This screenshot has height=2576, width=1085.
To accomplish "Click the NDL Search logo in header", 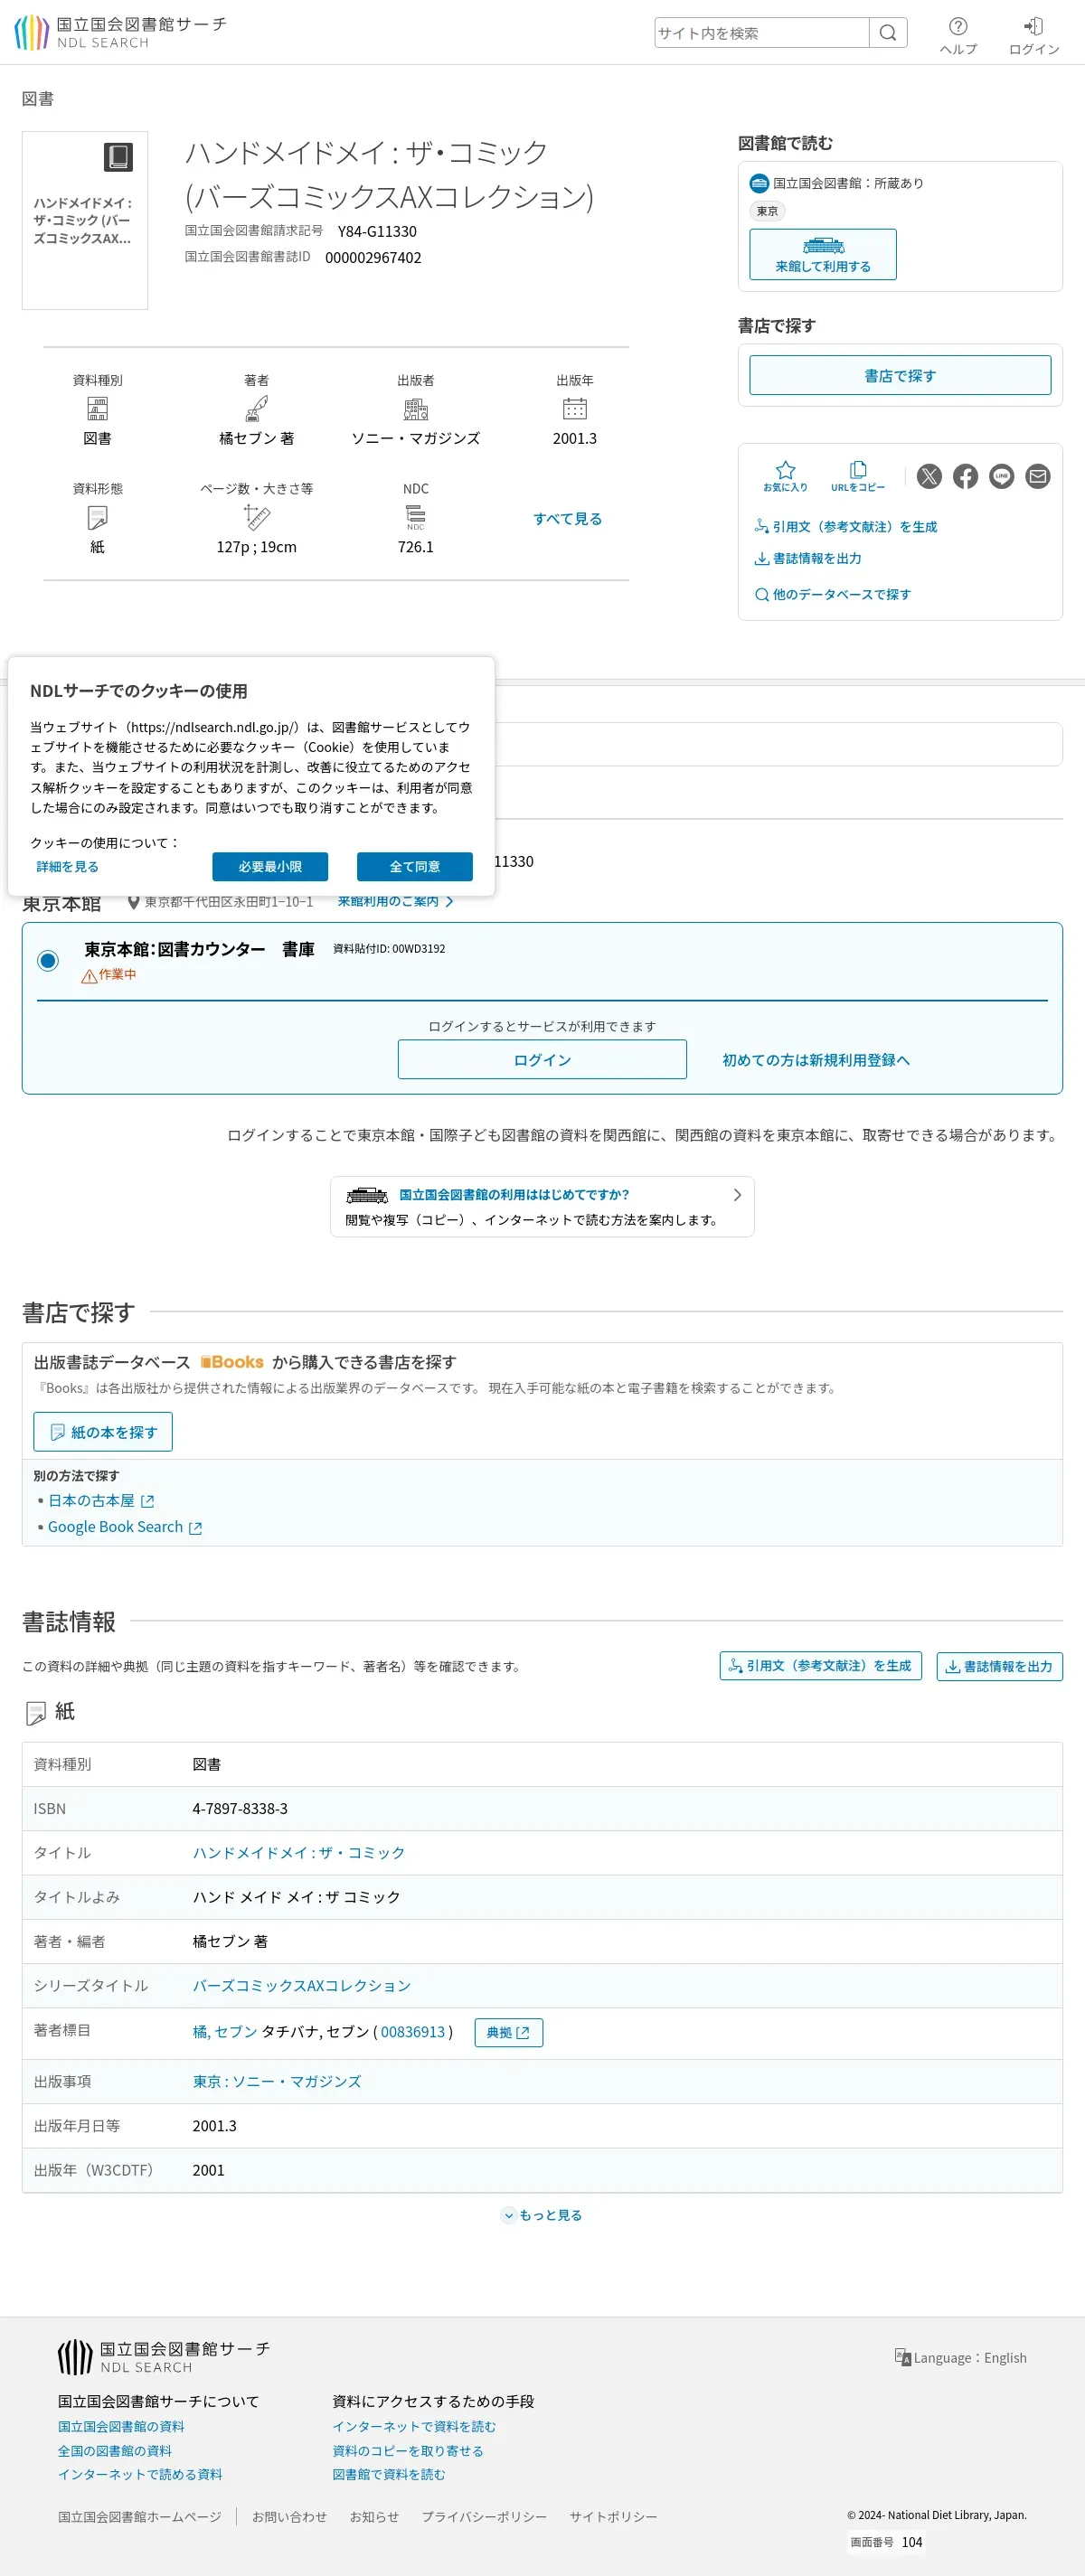I will (x=120, y=33).
